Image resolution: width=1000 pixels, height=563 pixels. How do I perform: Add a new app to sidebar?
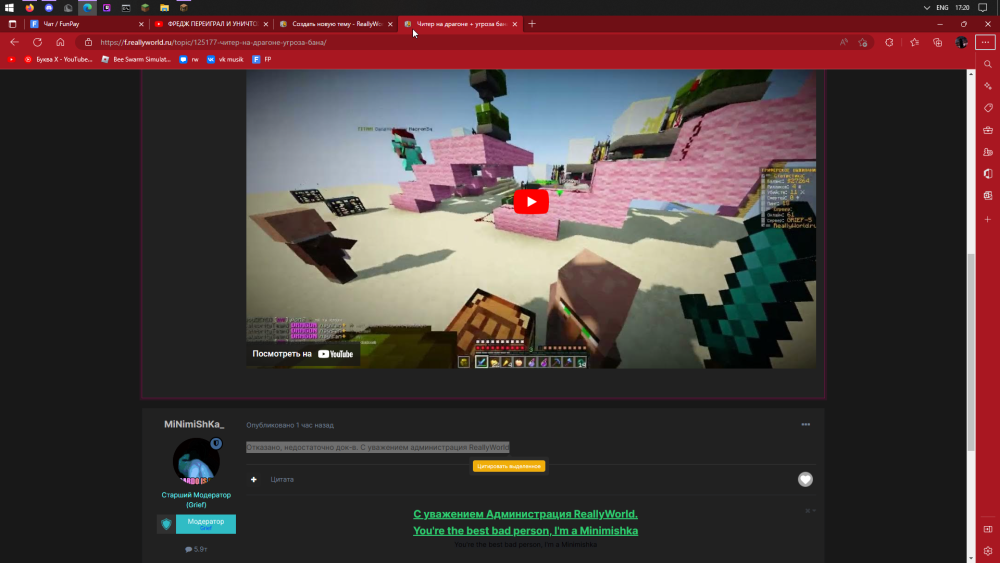tap(988, 219)
